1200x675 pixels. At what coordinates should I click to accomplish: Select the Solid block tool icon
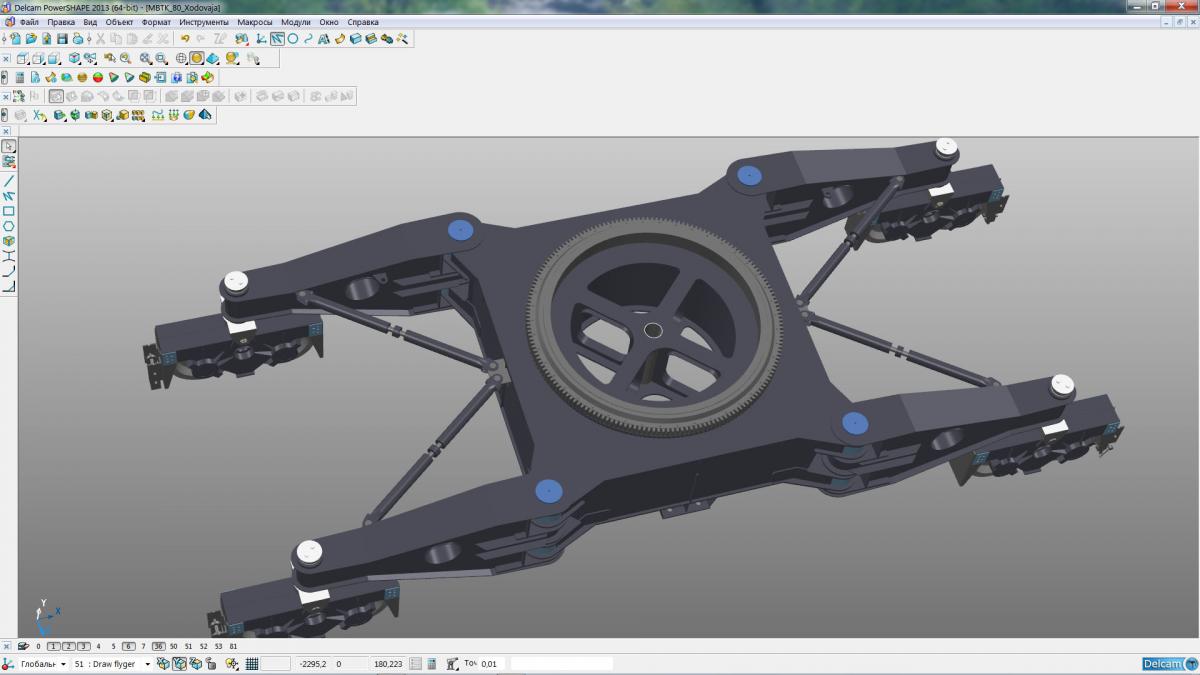coord(356,39)
